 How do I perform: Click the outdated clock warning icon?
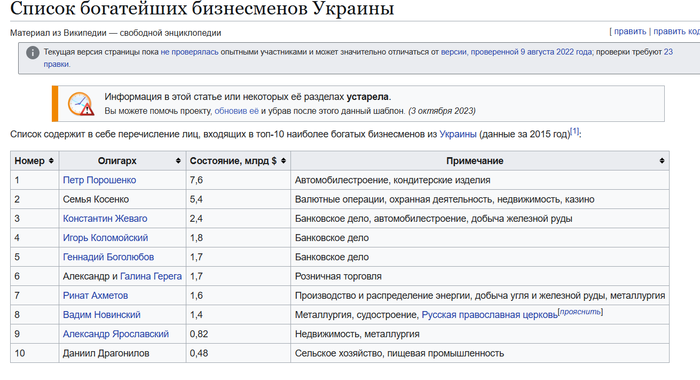[x=81, y=104]
